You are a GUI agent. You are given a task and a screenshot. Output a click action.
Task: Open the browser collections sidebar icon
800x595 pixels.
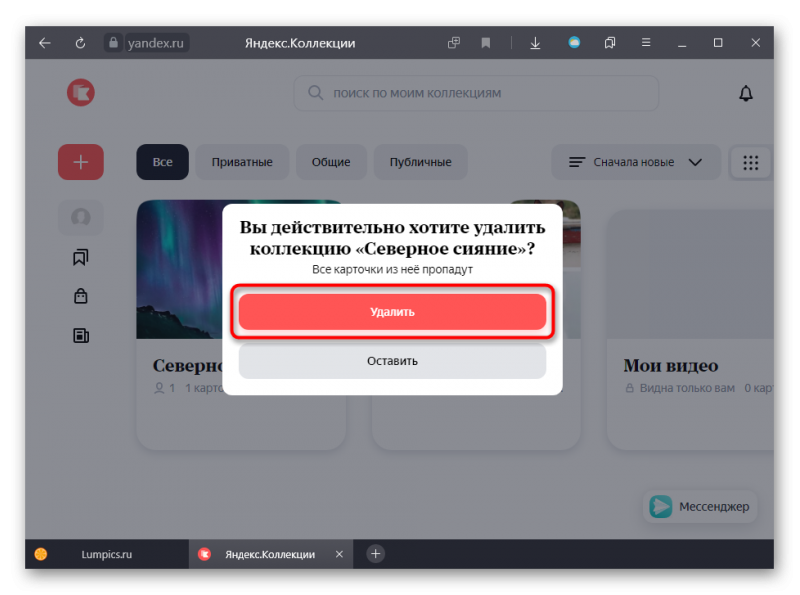pyautogui.click(x=610, y=43)
